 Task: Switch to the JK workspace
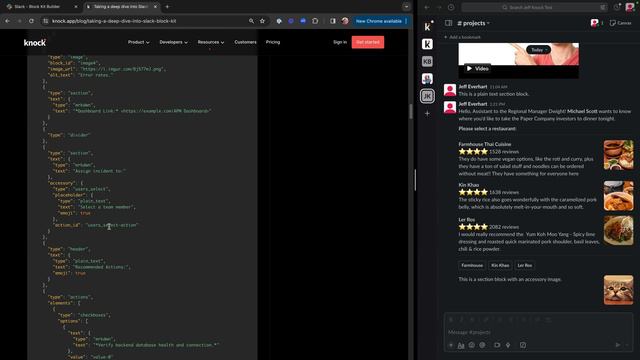click(427, 96)
